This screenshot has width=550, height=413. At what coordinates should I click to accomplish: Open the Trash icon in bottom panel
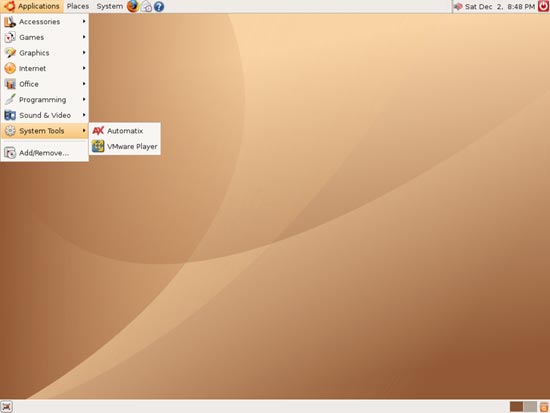(544, 407)
